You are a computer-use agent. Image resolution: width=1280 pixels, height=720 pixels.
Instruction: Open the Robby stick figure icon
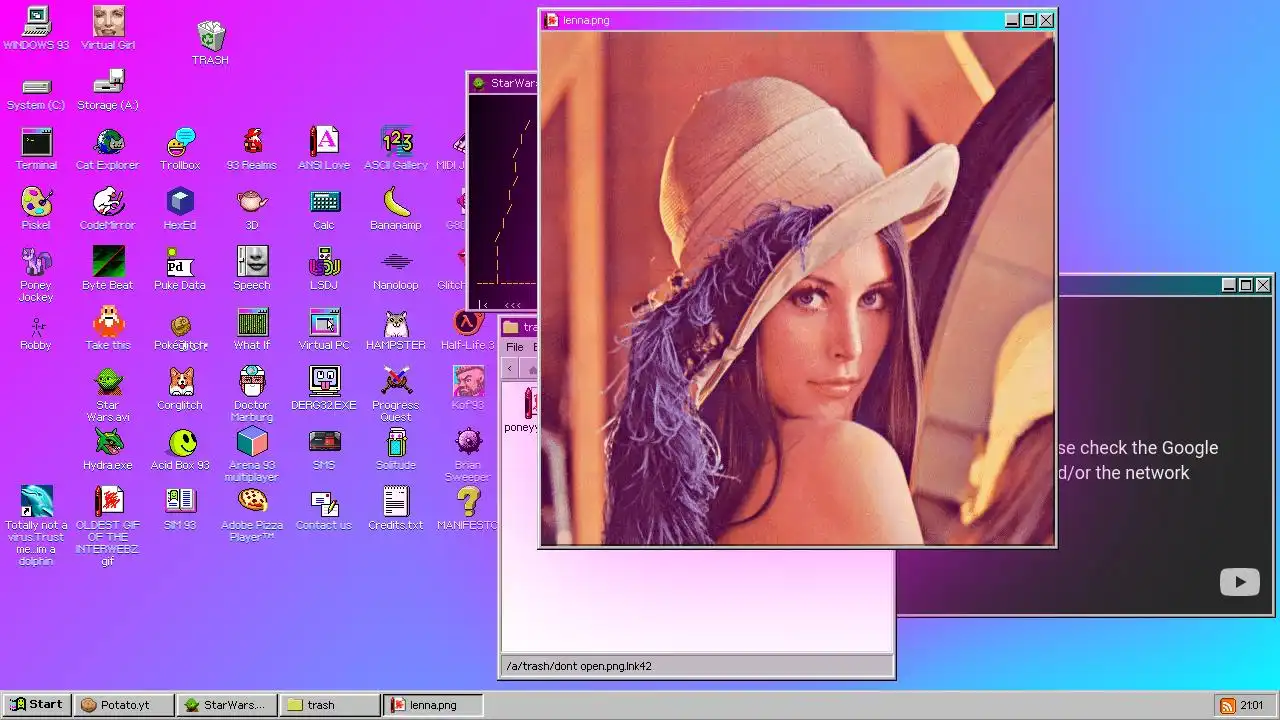click(36, 334)
